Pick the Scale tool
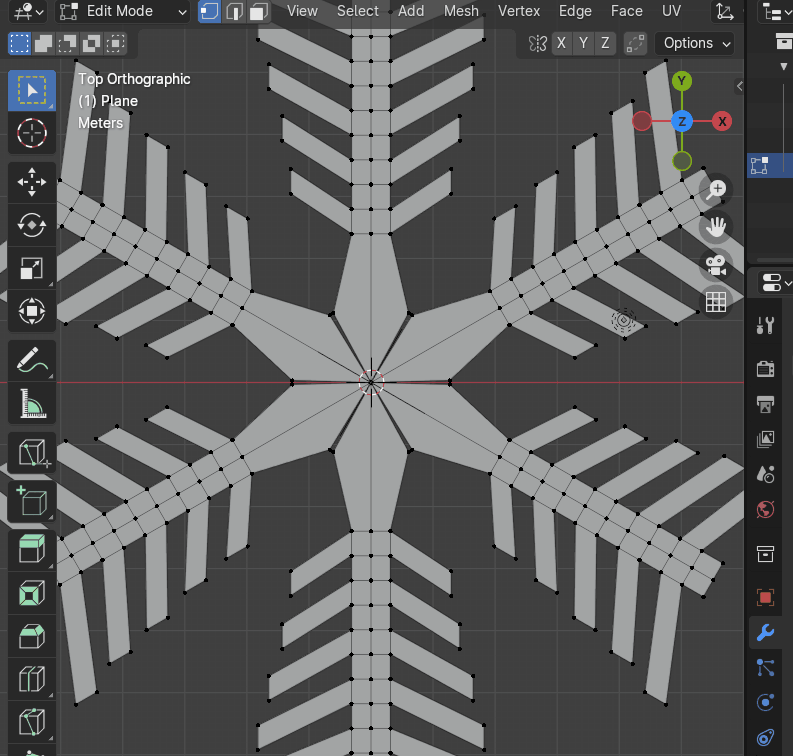This screenshot has height=756, width=793. [x=32, y=268]
